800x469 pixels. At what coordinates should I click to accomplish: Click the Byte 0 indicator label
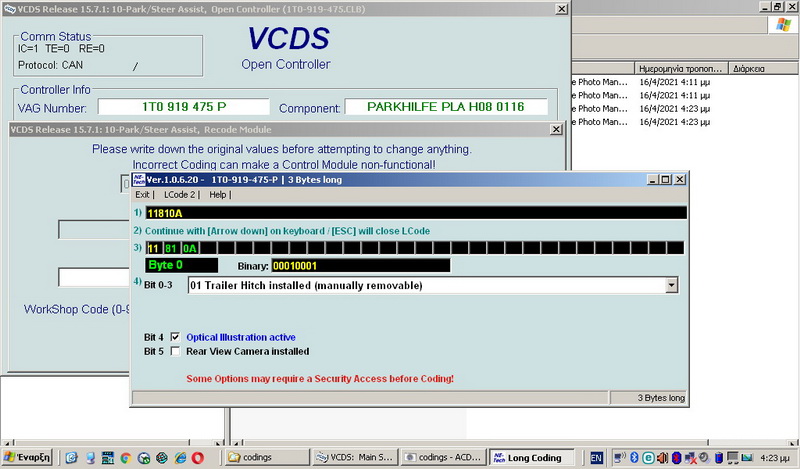click(182, 265)
